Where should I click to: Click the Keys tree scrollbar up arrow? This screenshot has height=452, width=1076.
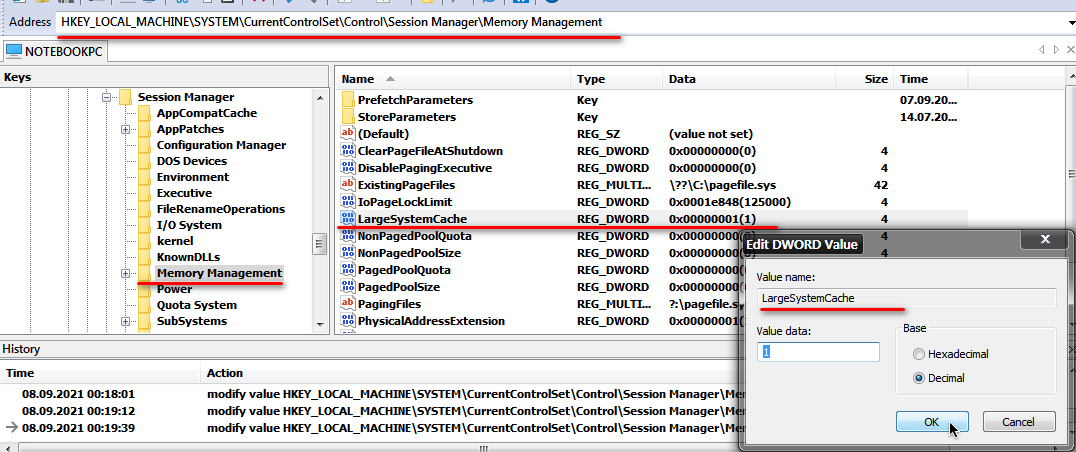click(x=320, y=97)
